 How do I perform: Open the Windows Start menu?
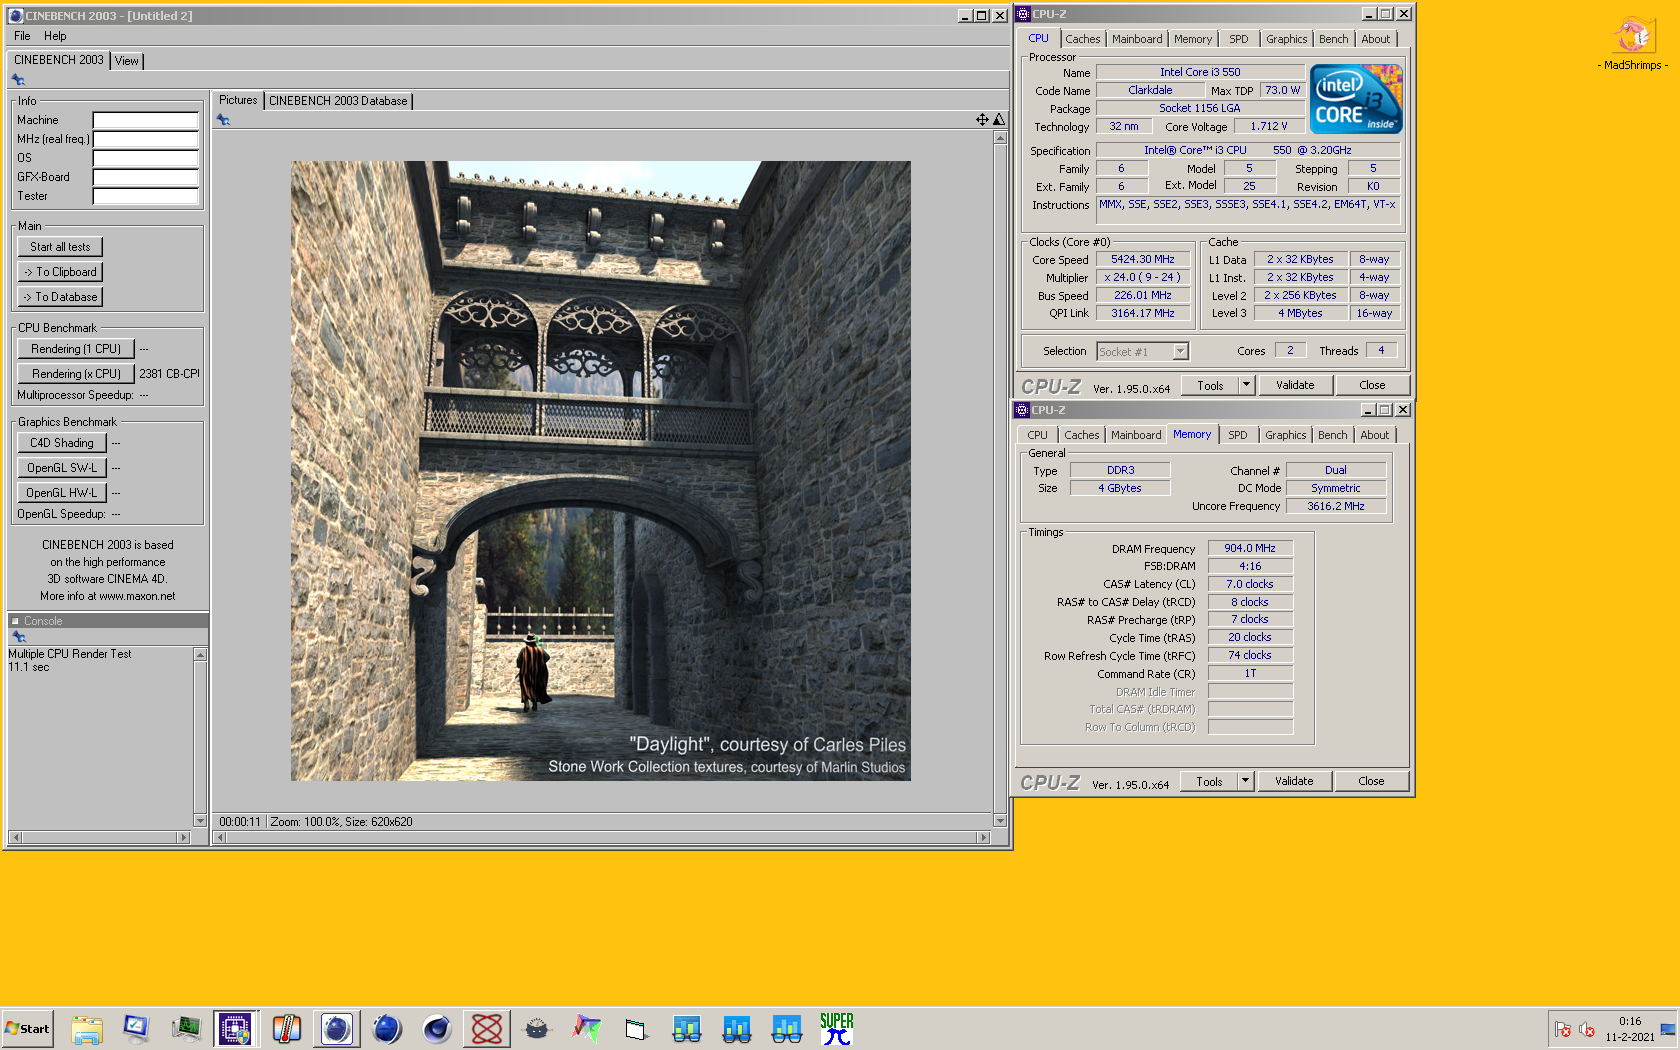click(27, 1028)
